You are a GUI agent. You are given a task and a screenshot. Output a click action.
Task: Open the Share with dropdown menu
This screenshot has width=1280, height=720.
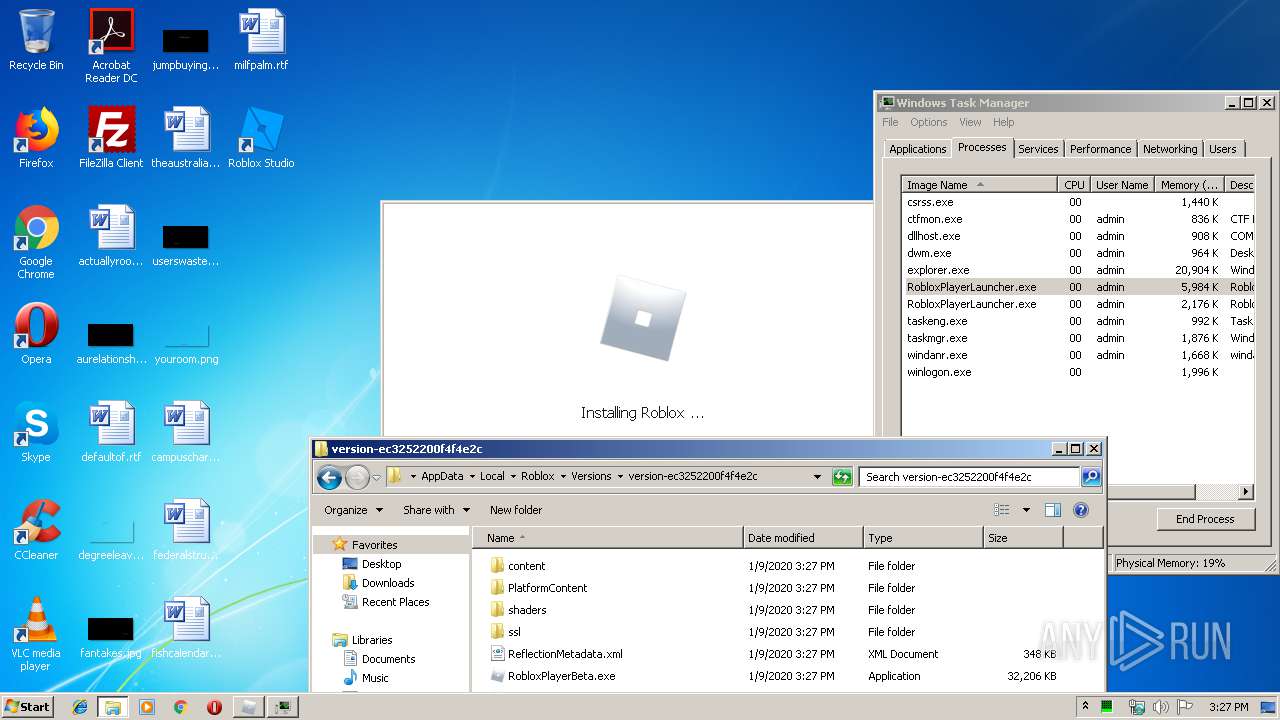(x=436, y=510)
